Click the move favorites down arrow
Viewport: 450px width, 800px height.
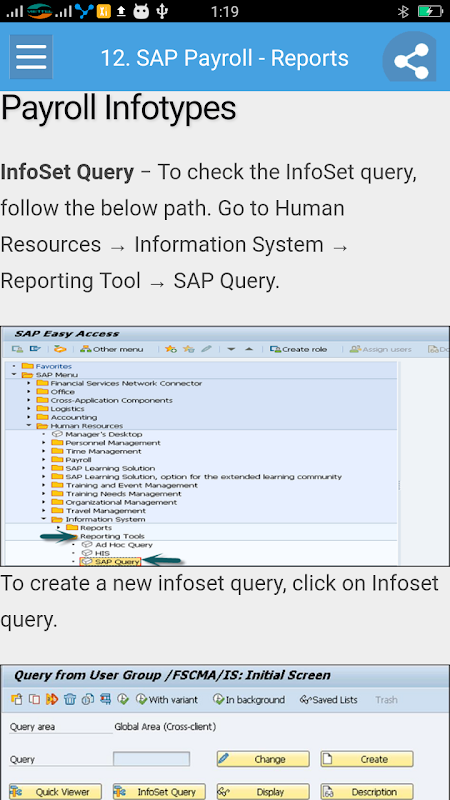231,349
